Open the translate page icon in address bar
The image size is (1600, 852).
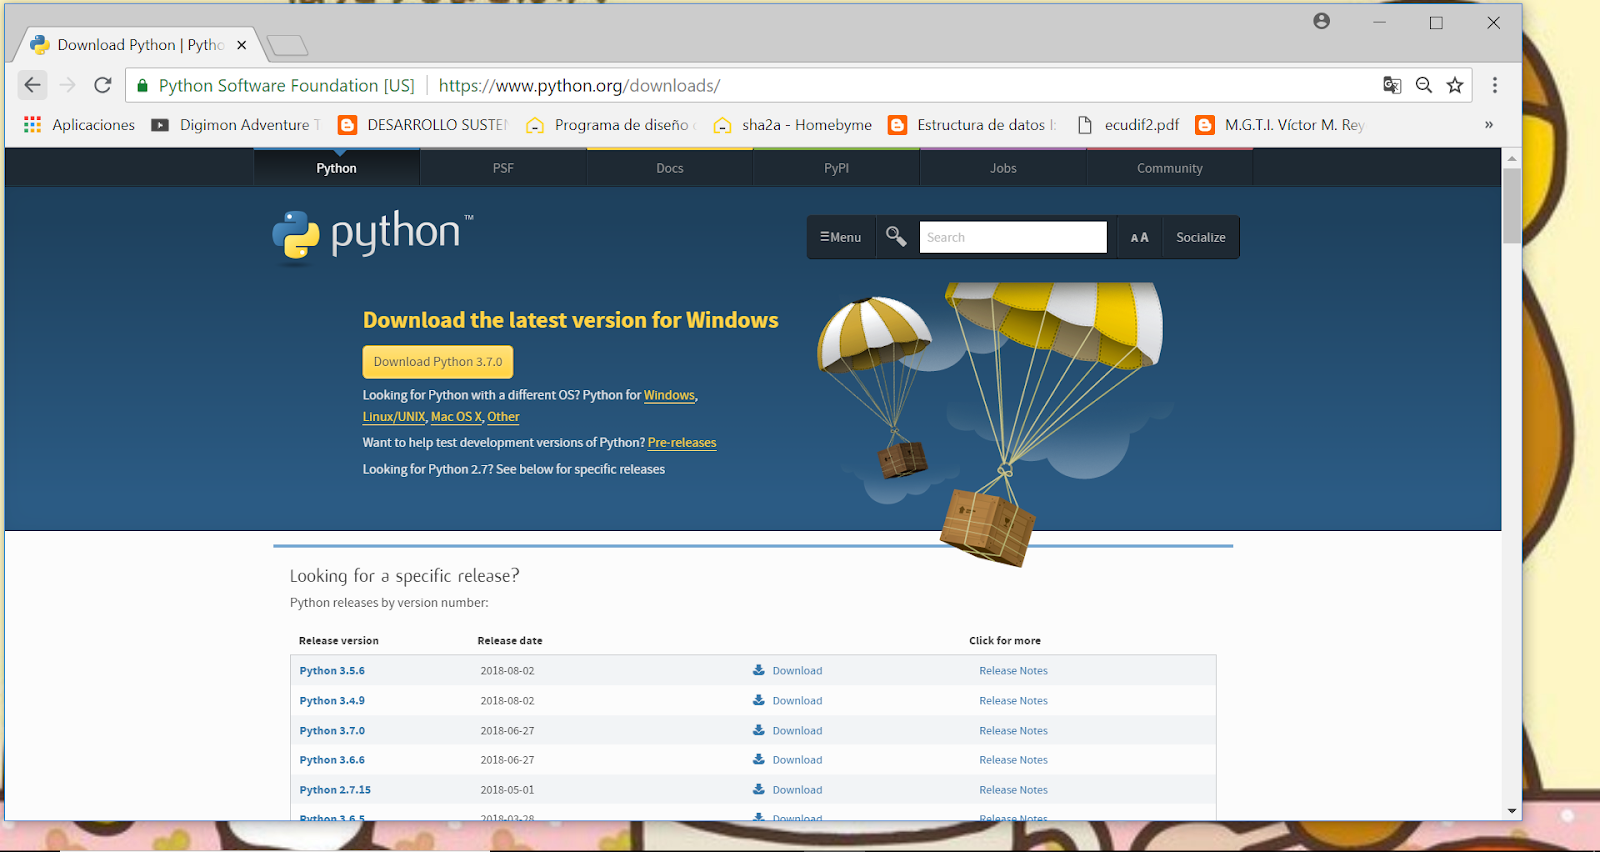pos(1392,85)
